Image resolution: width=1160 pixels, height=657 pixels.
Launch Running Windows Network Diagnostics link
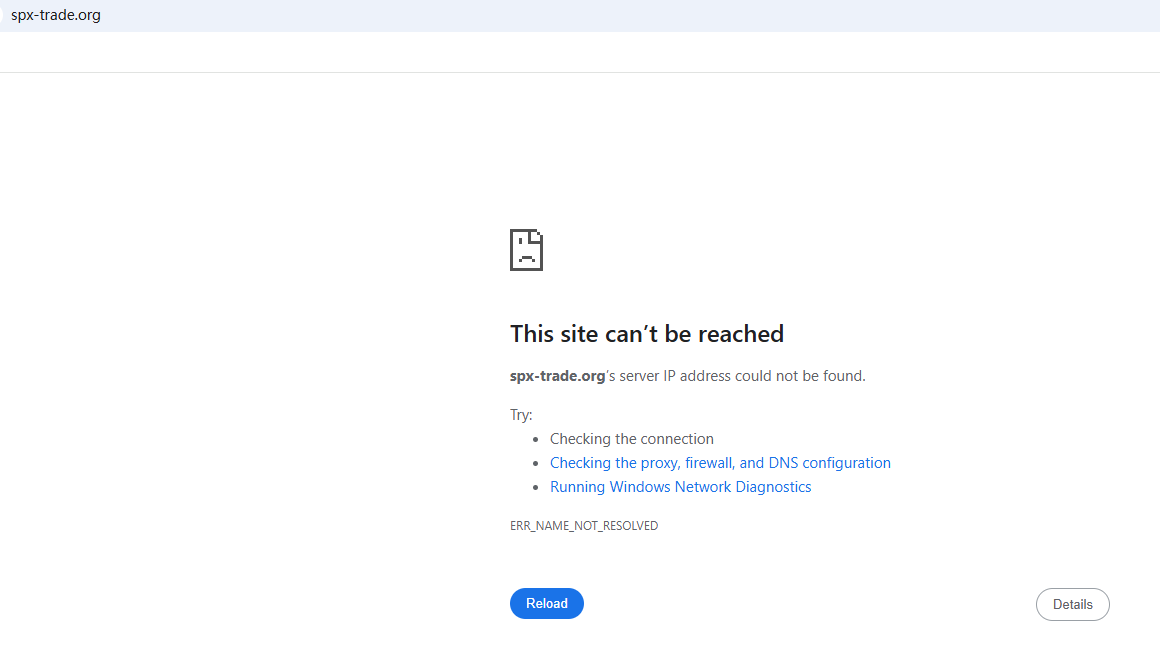pyautogui.click(x=680, y=487)
